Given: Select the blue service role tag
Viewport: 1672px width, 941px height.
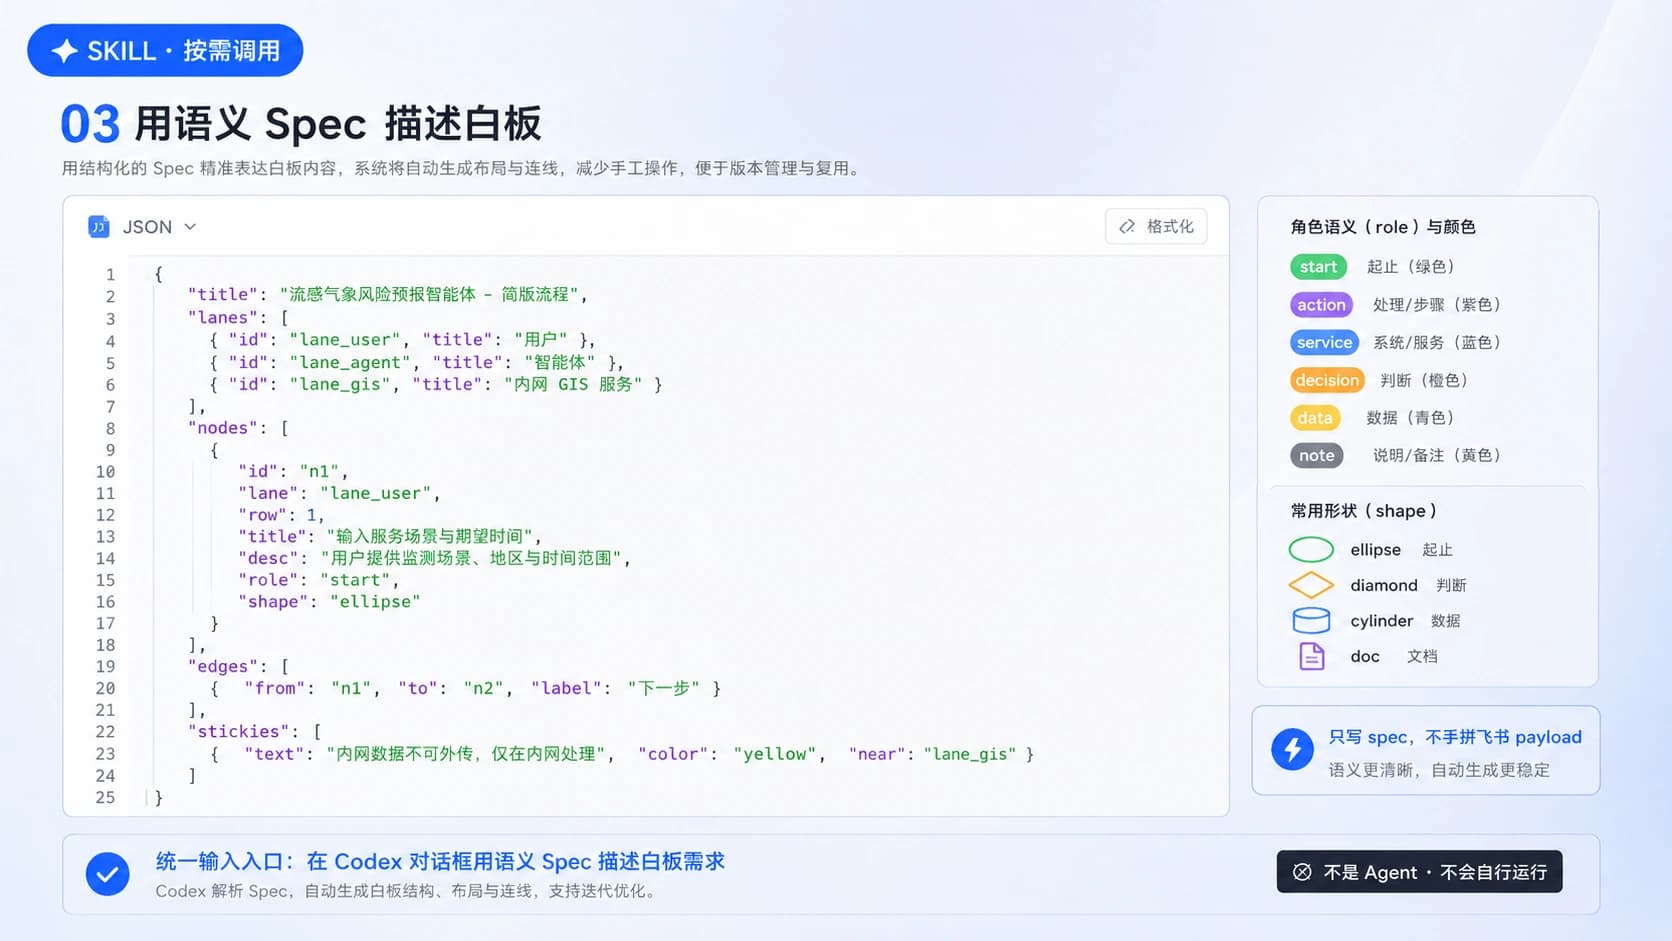Looking at the screenshot, I should tap(1324, 342).
